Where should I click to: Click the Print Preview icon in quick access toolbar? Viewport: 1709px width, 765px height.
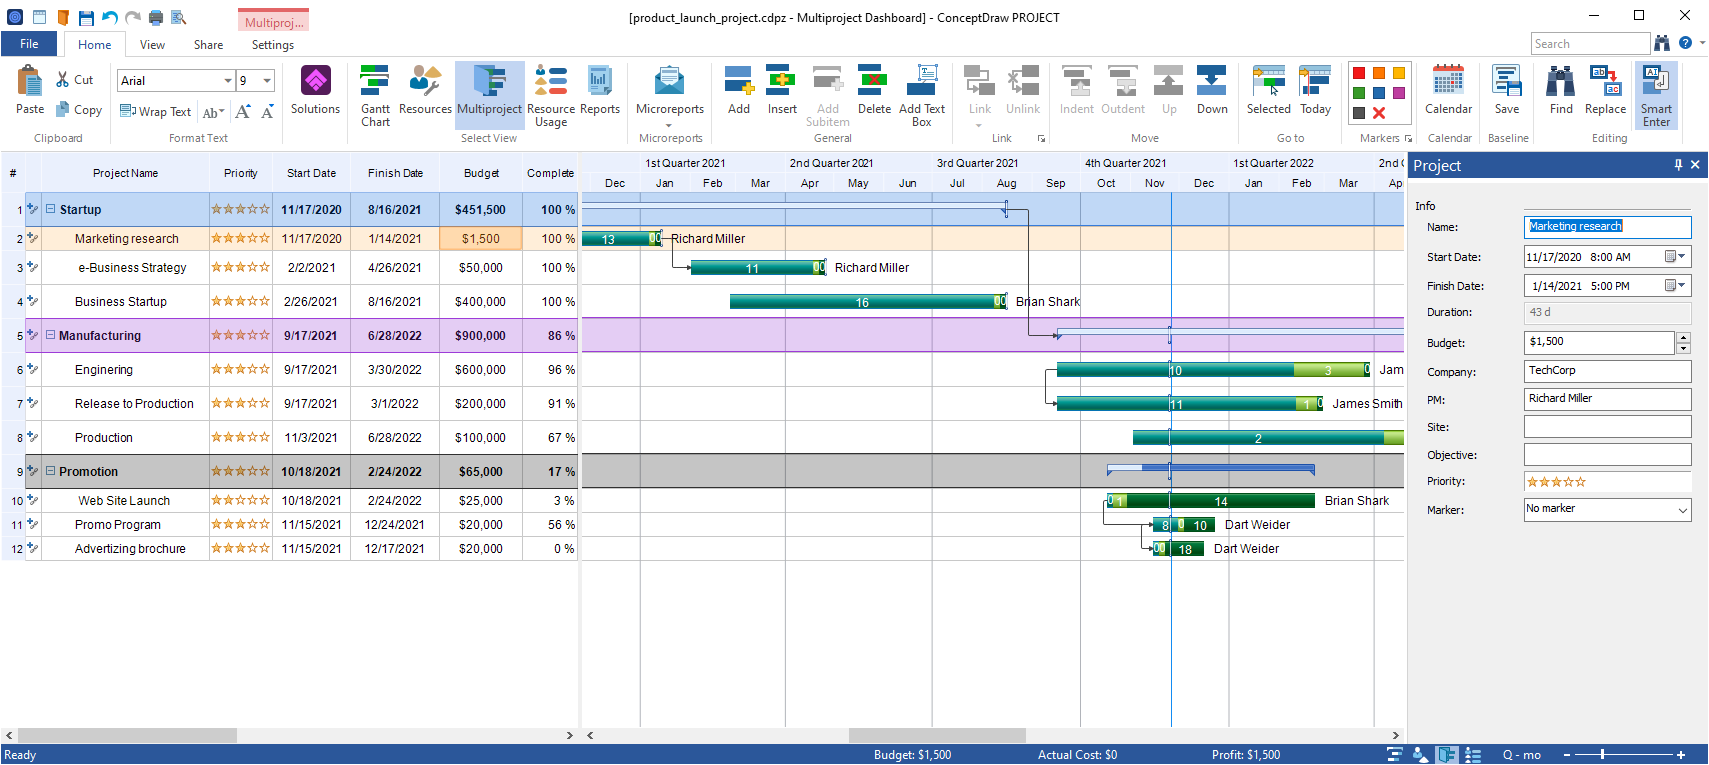pos(179,17)
